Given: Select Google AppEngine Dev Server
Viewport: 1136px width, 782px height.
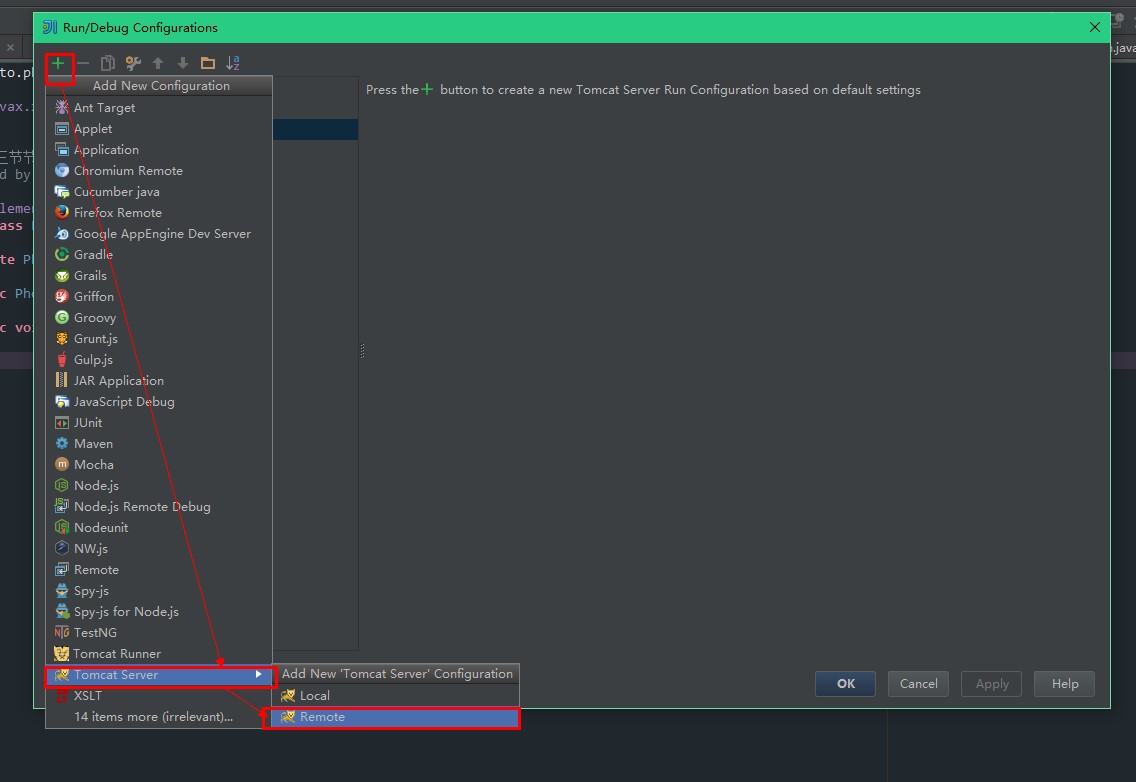Looking at the screenshot, I should pyautogui.click(x=159, y=233).
